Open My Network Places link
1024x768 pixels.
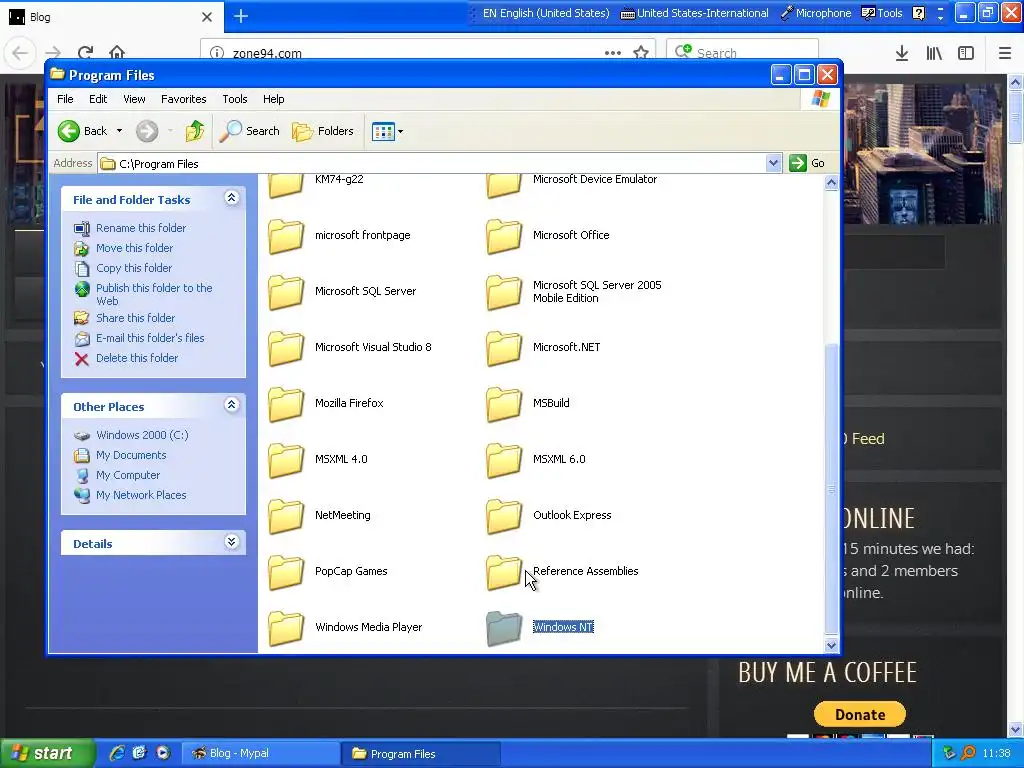click(140, 495)
